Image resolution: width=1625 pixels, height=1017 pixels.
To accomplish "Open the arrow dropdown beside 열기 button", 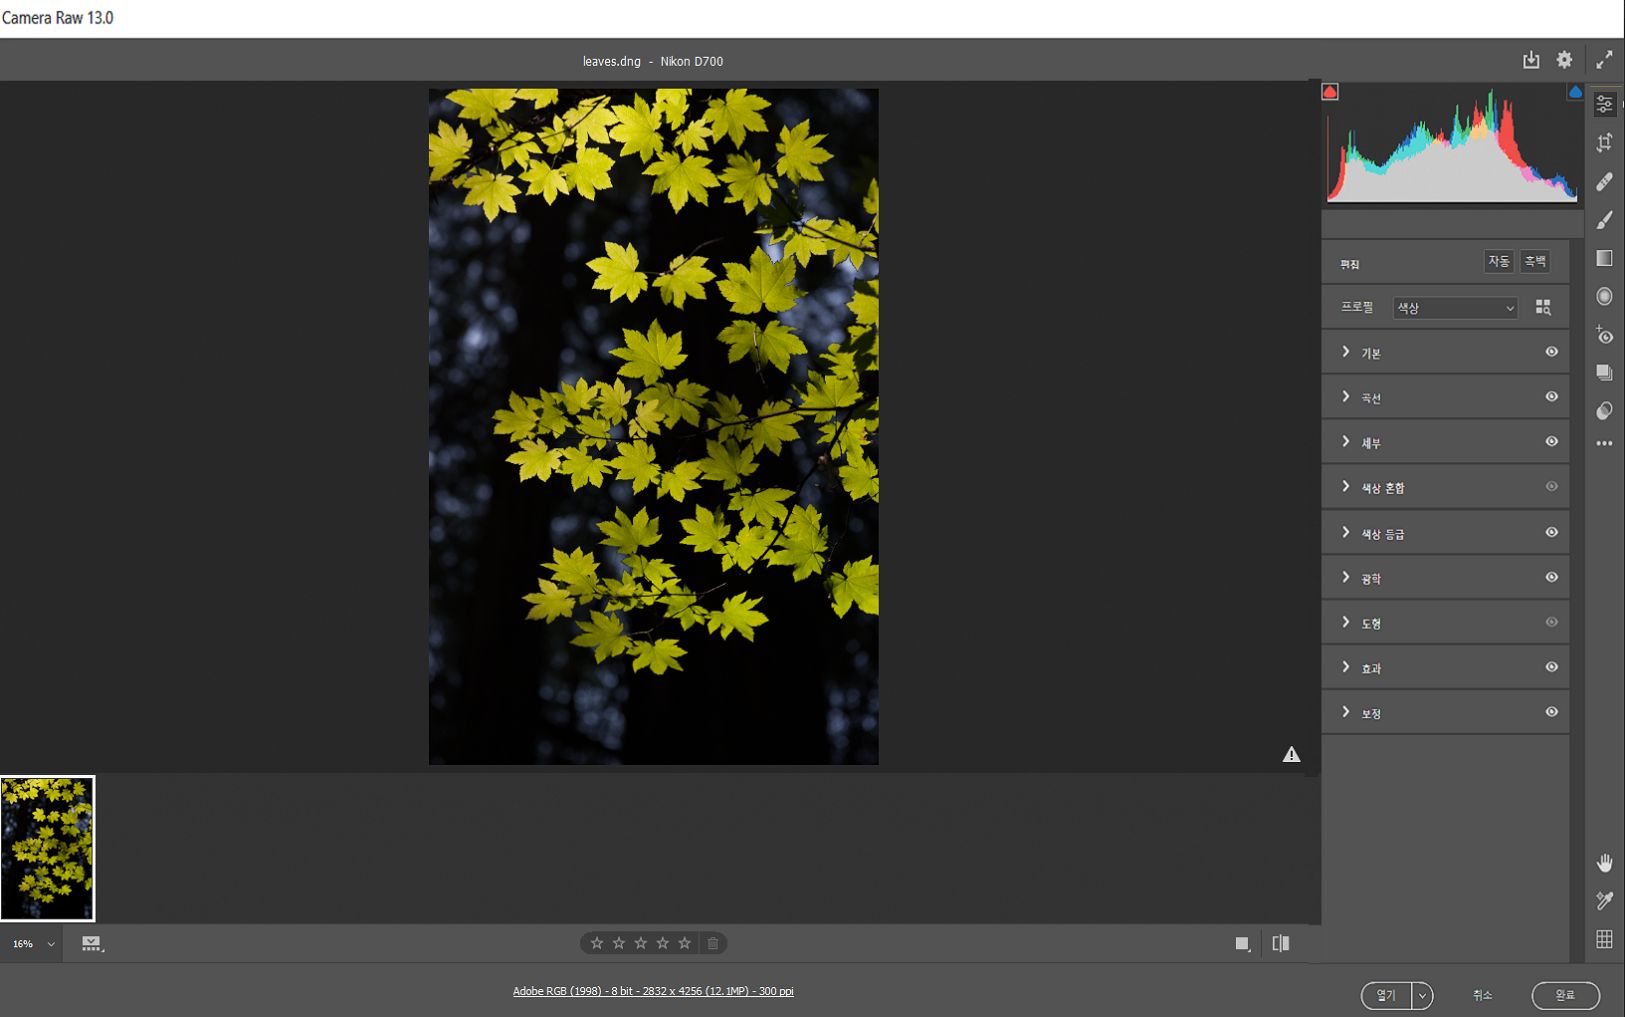I will click(1422, 996).
